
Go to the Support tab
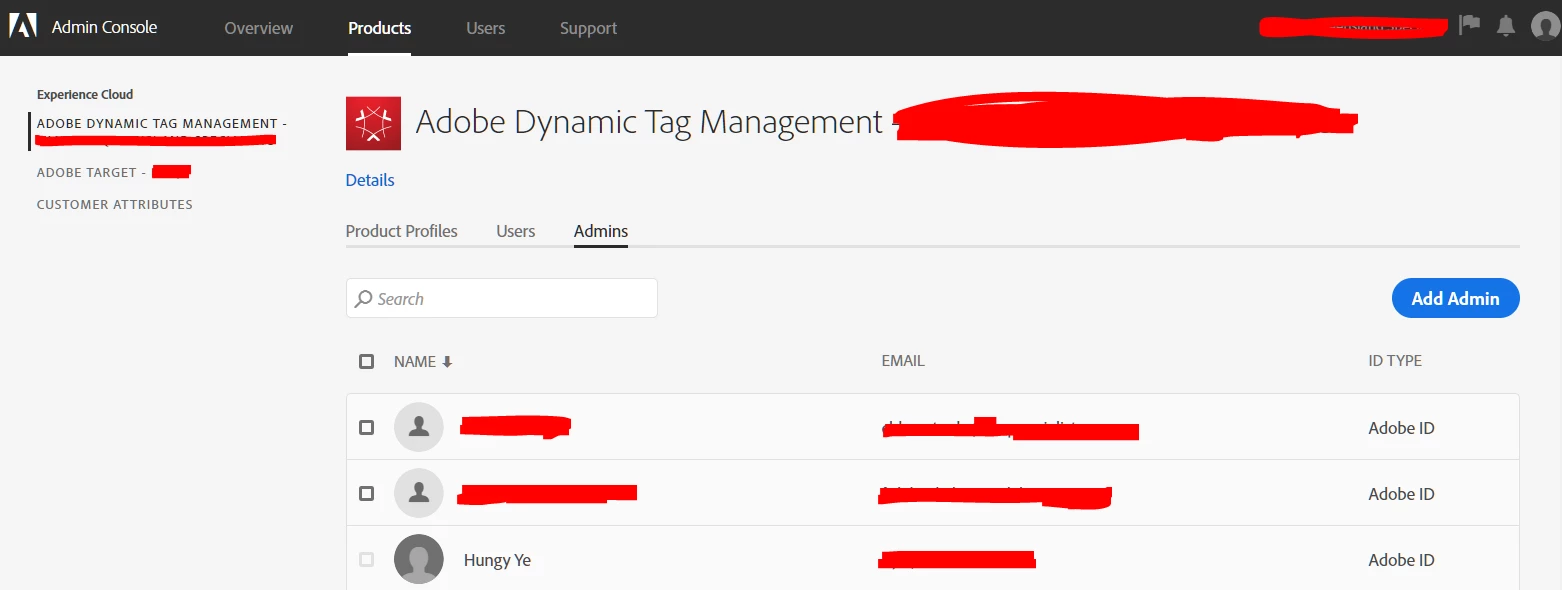[x=588, y=28]
